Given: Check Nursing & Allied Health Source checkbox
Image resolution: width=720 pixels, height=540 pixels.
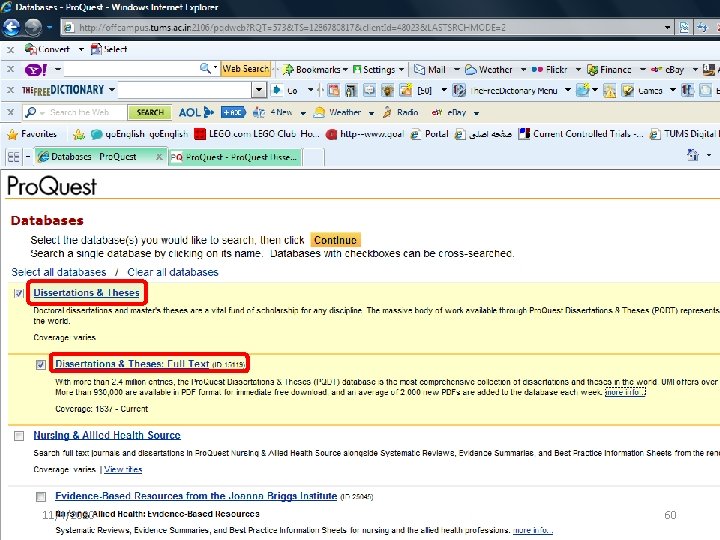Looking at the screenshot, I should (x=19, y=436).
